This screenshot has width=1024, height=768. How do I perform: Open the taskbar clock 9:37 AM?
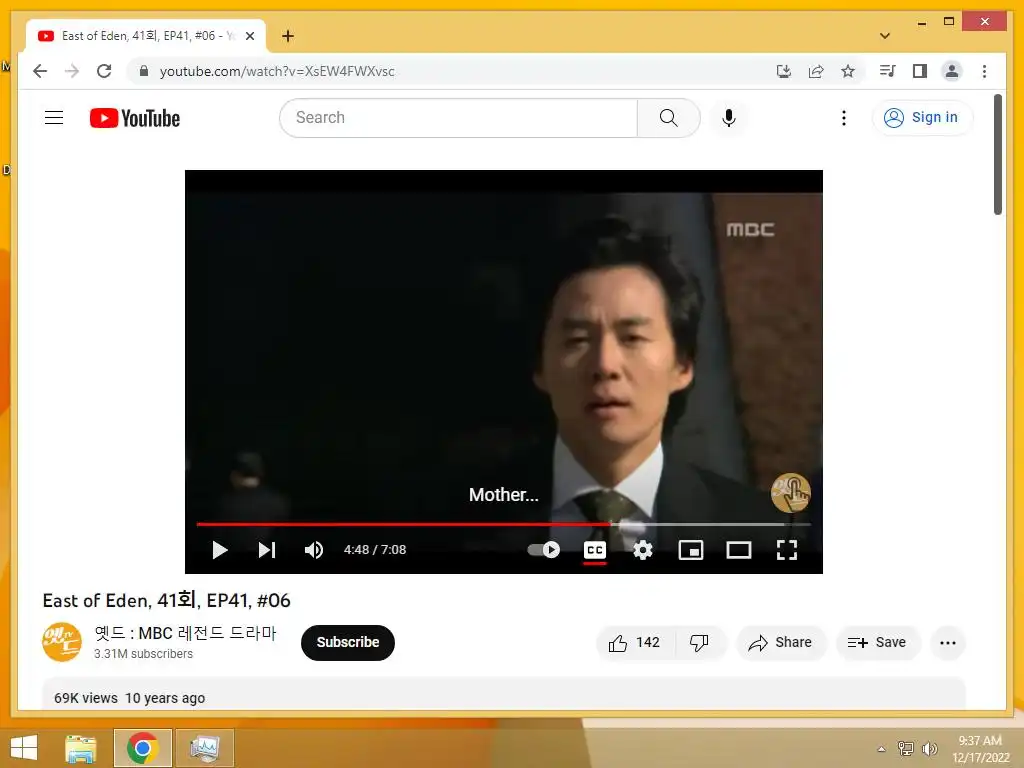click(980, 749)
